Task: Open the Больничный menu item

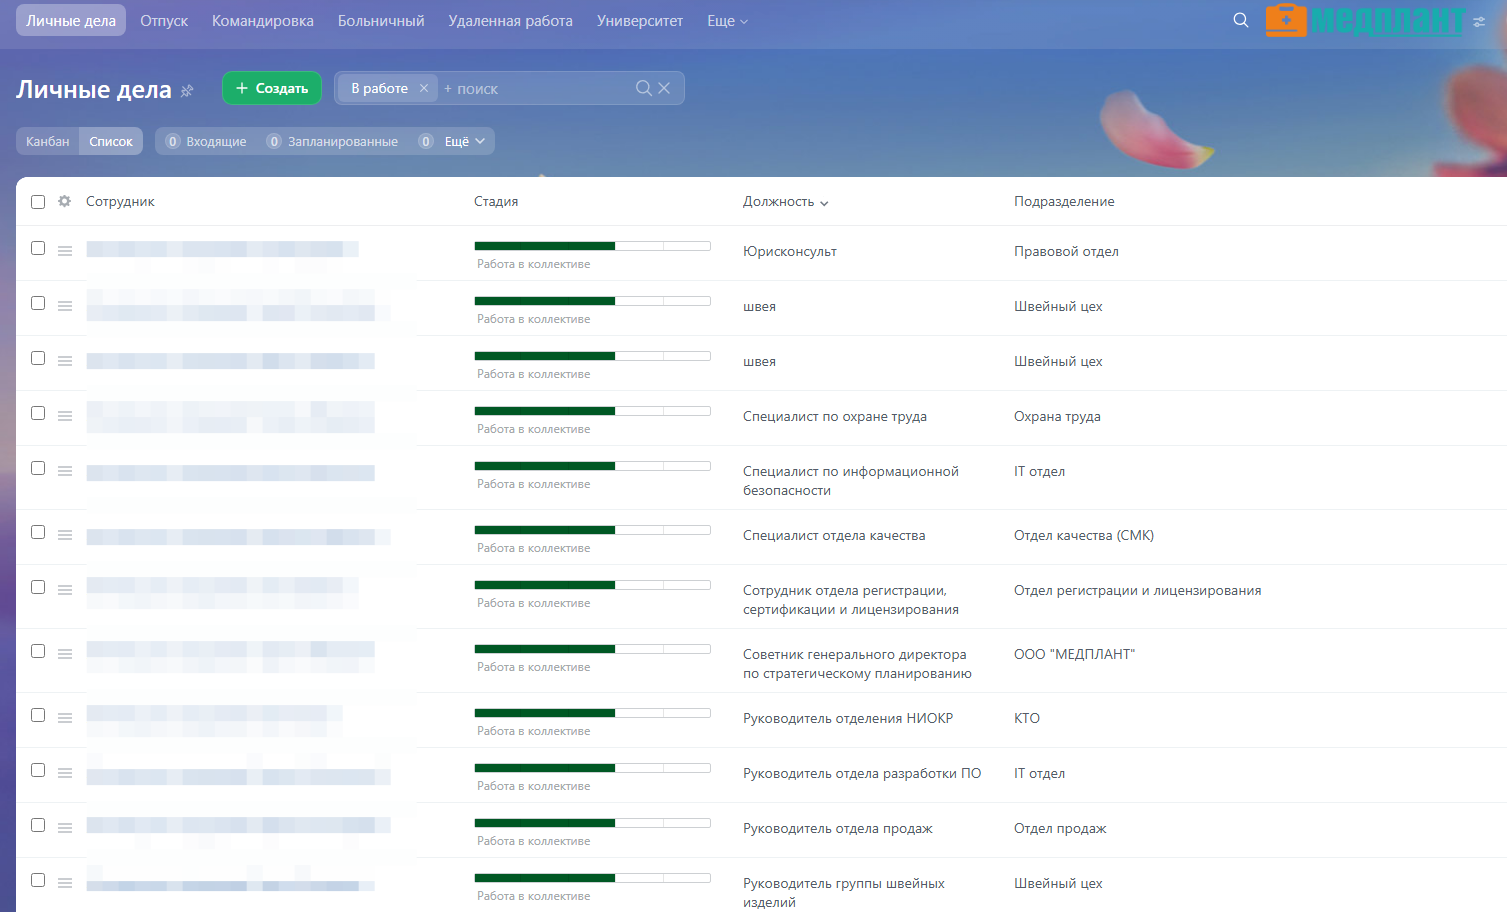Action: 381,21
